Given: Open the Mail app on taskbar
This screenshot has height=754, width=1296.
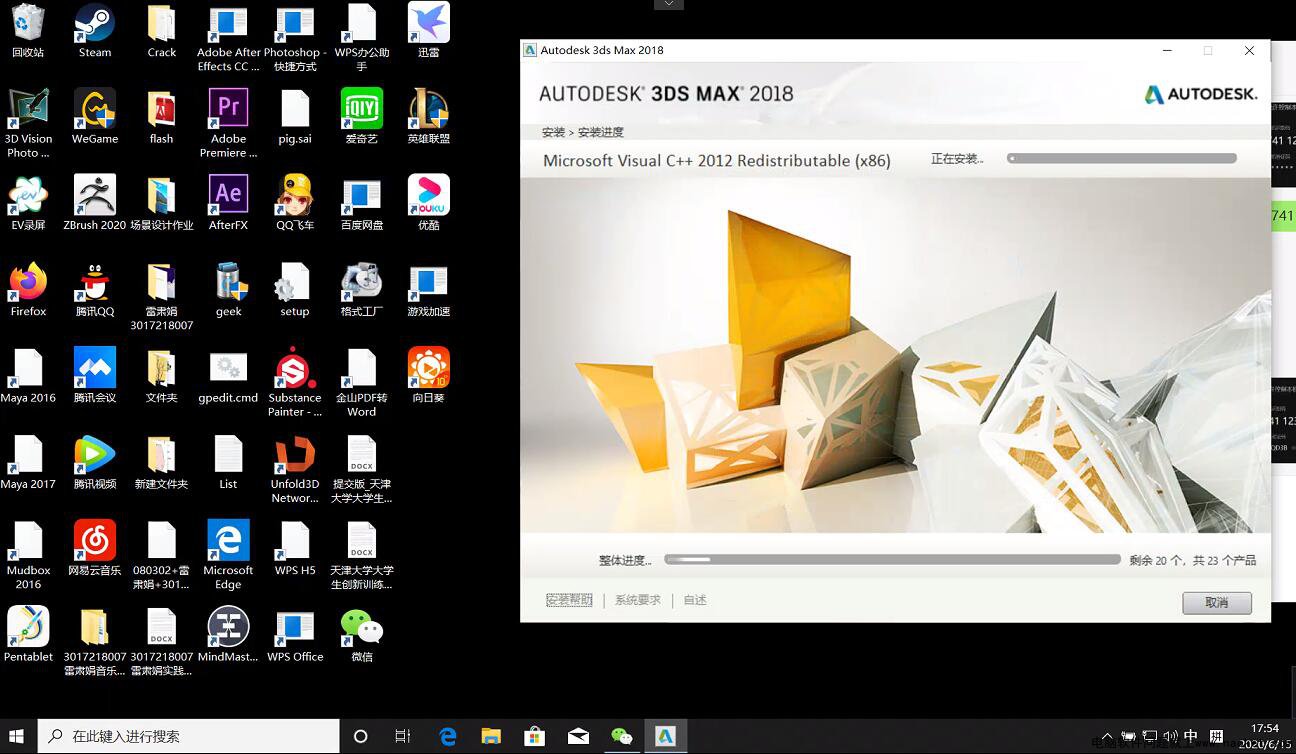Looking at the screenshot, I should (x=578, y=736).
